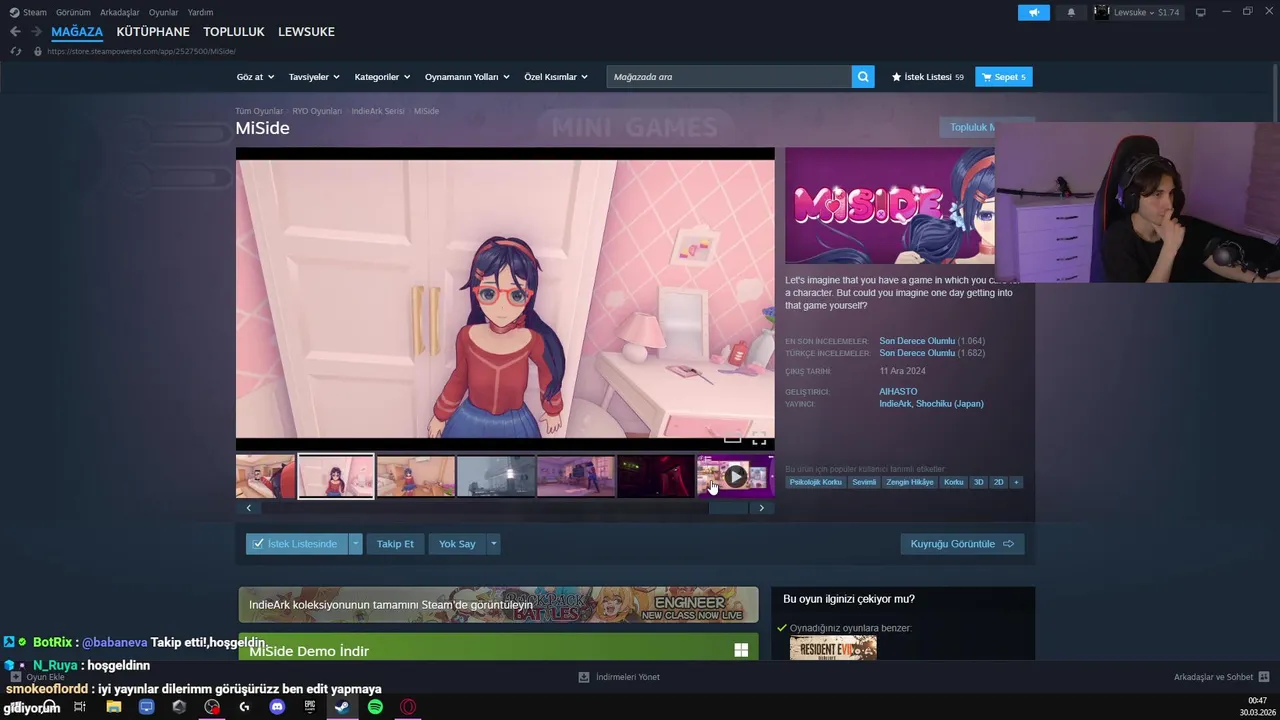Click the Windows icon on demo download bar
This screenshot has width=1280, height=720.
741,650
